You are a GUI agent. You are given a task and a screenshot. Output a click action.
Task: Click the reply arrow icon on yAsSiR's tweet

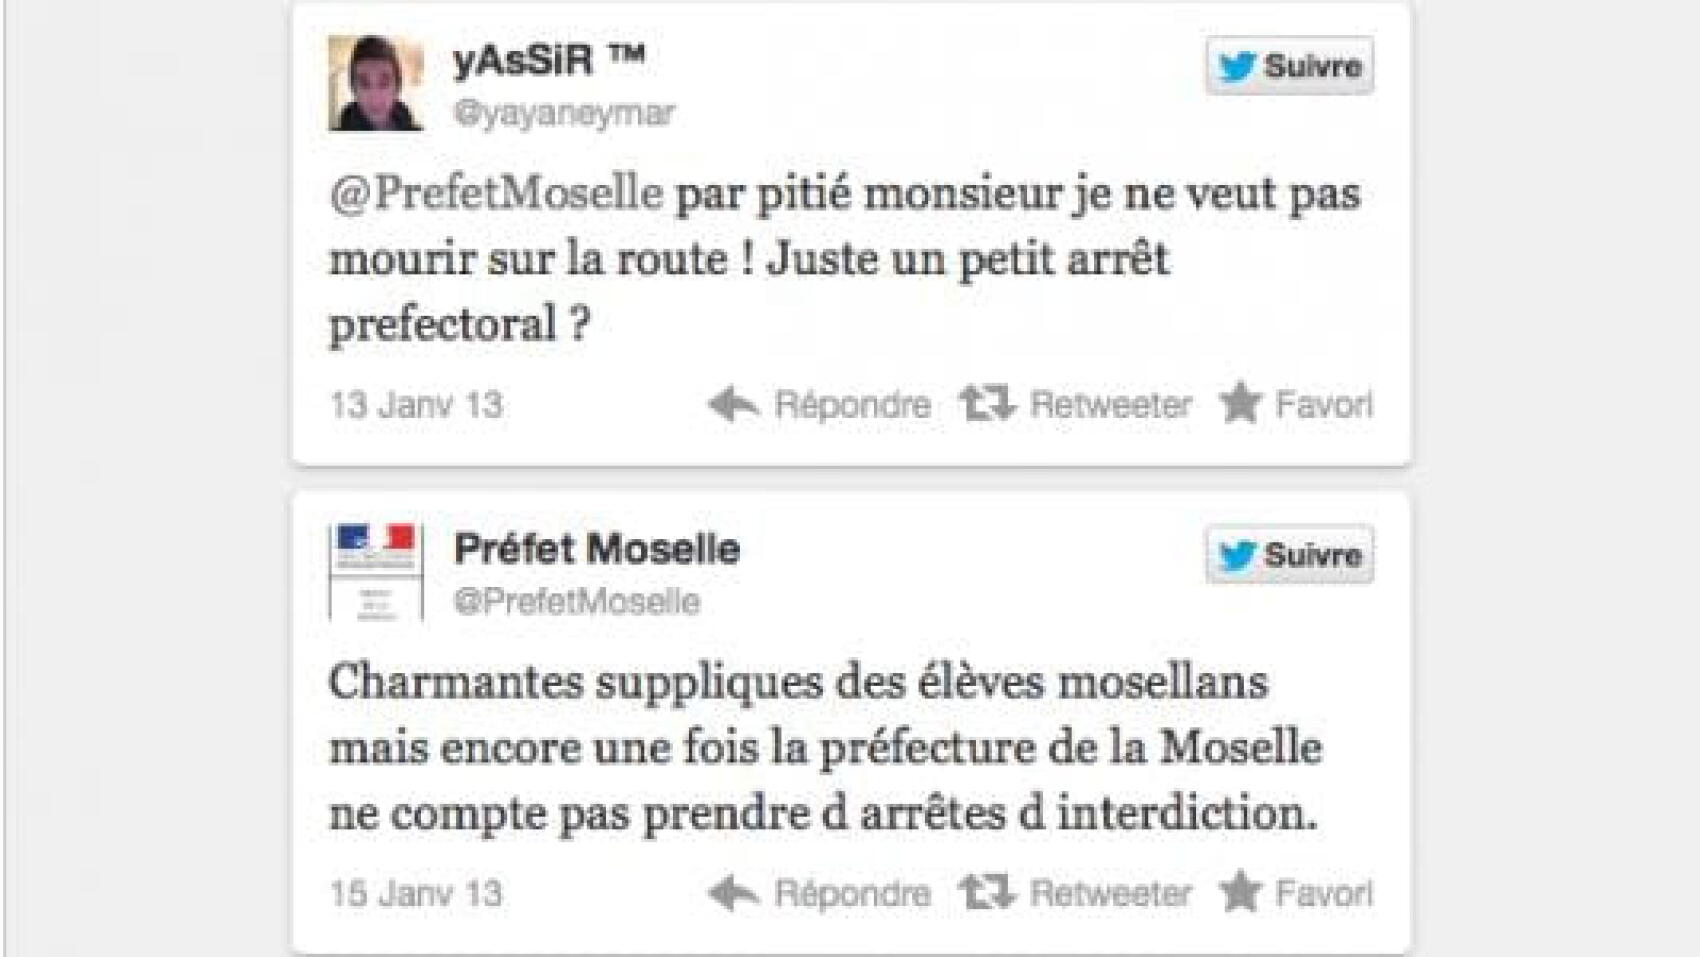click(733, 404)
